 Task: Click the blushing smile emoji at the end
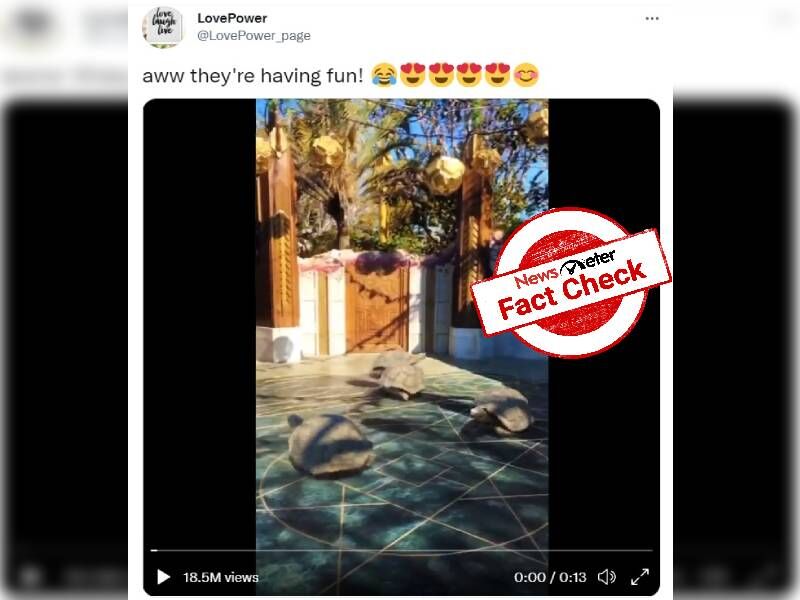[x=526, y=75]
